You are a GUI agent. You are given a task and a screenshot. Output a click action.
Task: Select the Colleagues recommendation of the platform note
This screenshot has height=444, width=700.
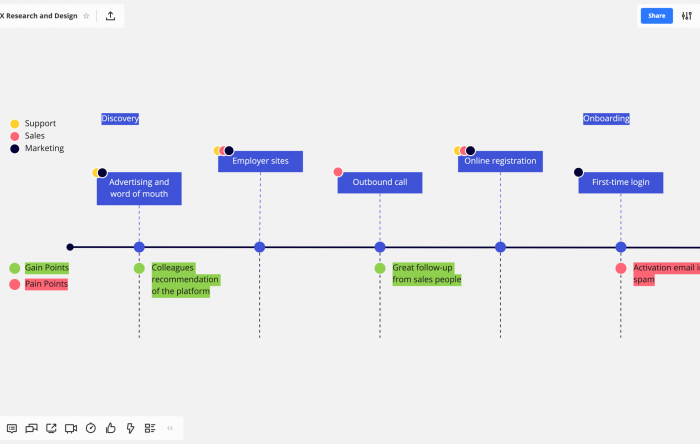[x=186, y=279]
